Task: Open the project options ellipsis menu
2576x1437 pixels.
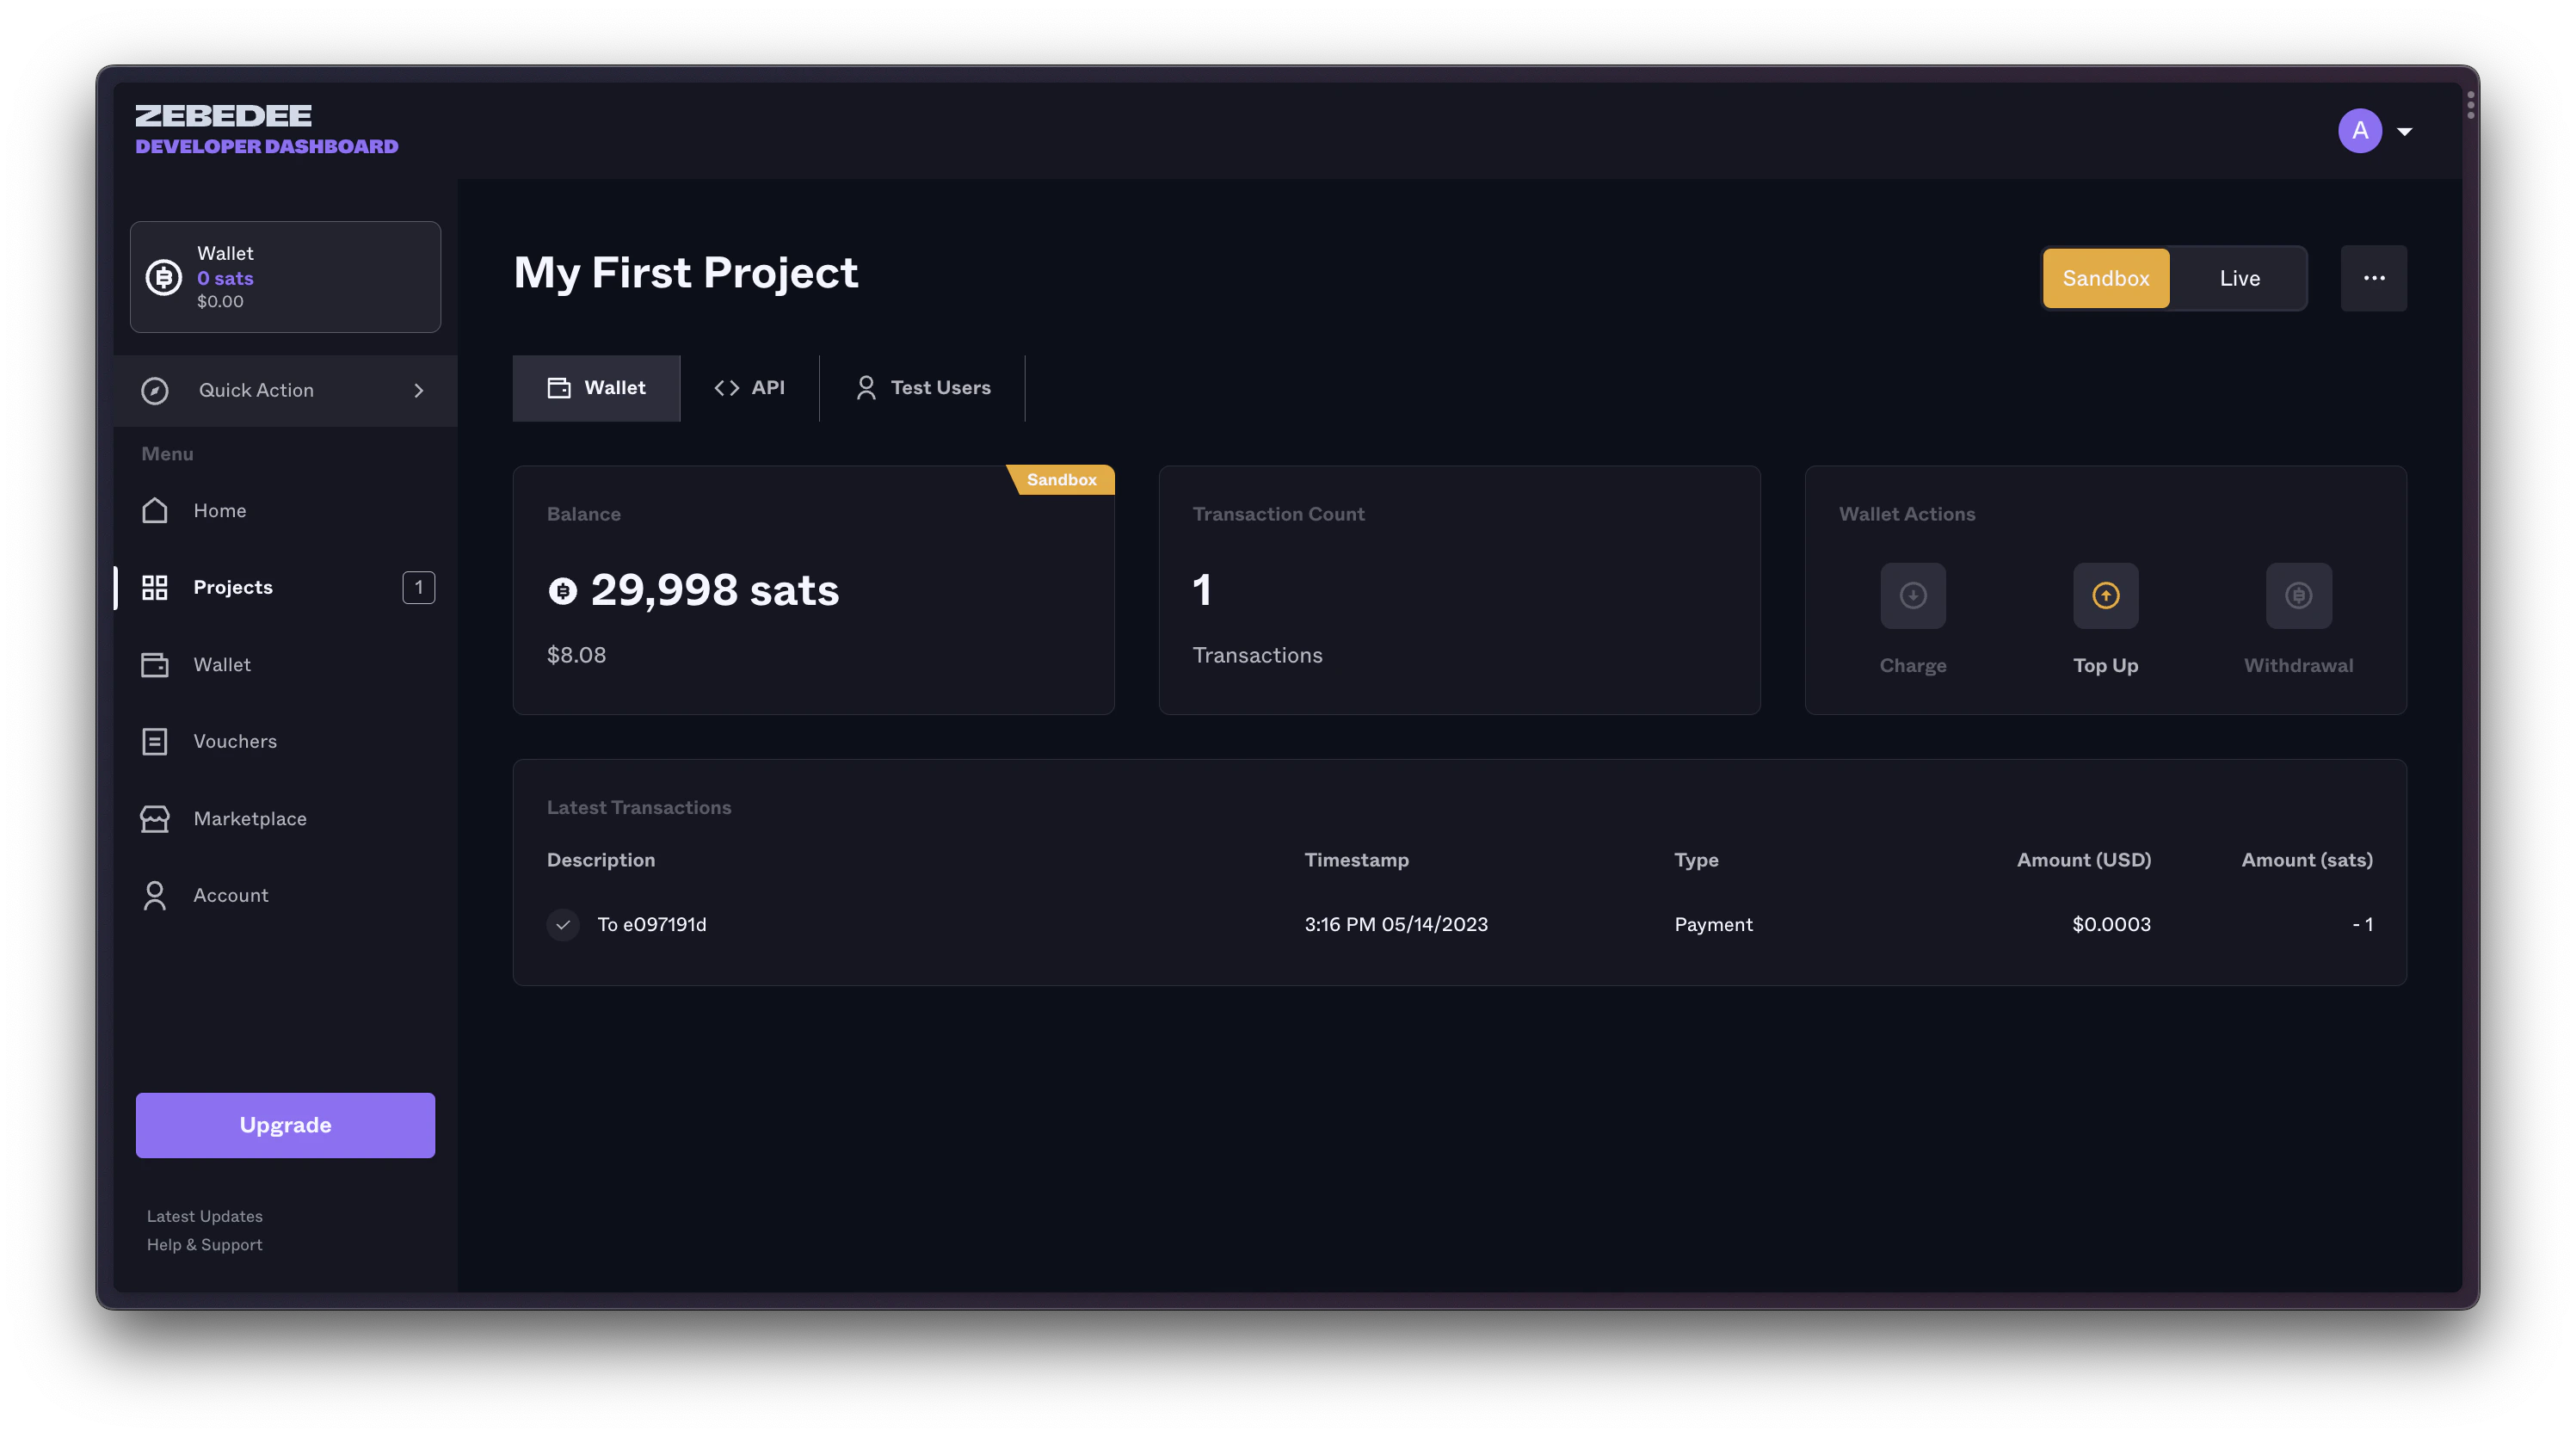Action: pos(2374,278)
